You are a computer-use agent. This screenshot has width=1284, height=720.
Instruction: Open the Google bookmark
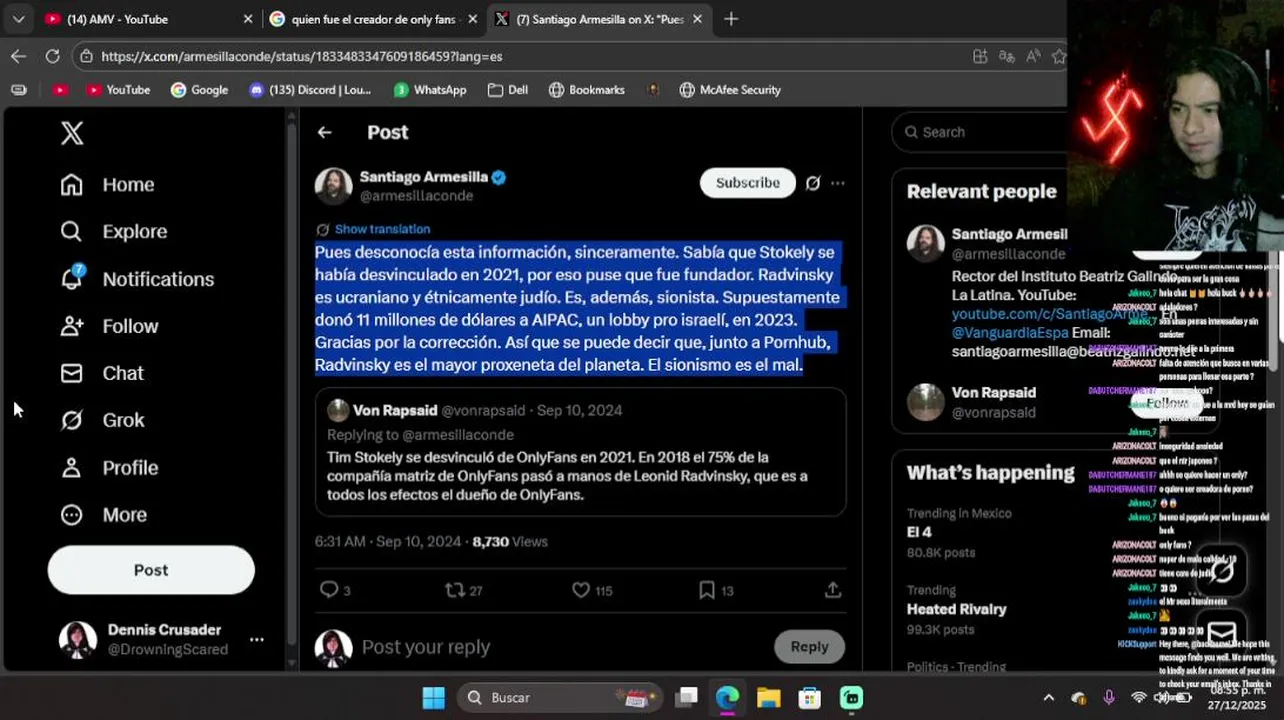(199, 90)
